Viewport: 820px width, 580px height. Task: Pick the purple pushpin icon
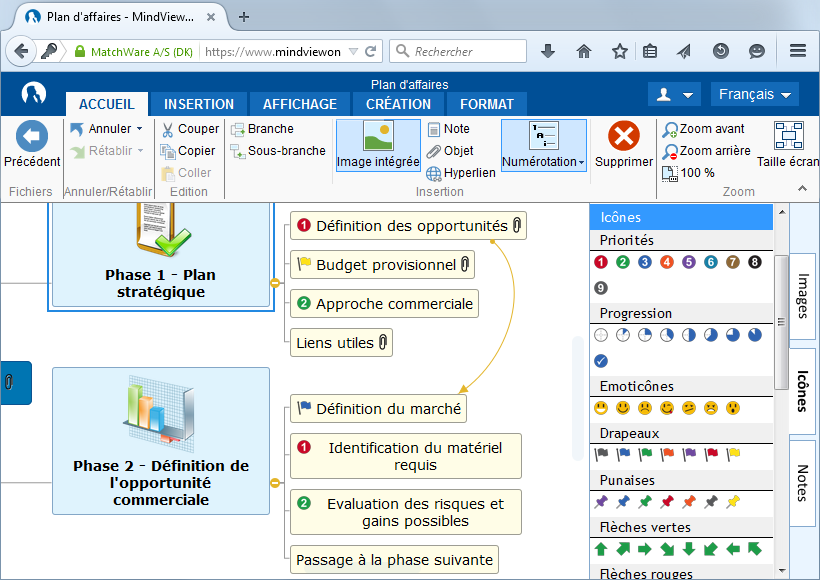(601, 502)
